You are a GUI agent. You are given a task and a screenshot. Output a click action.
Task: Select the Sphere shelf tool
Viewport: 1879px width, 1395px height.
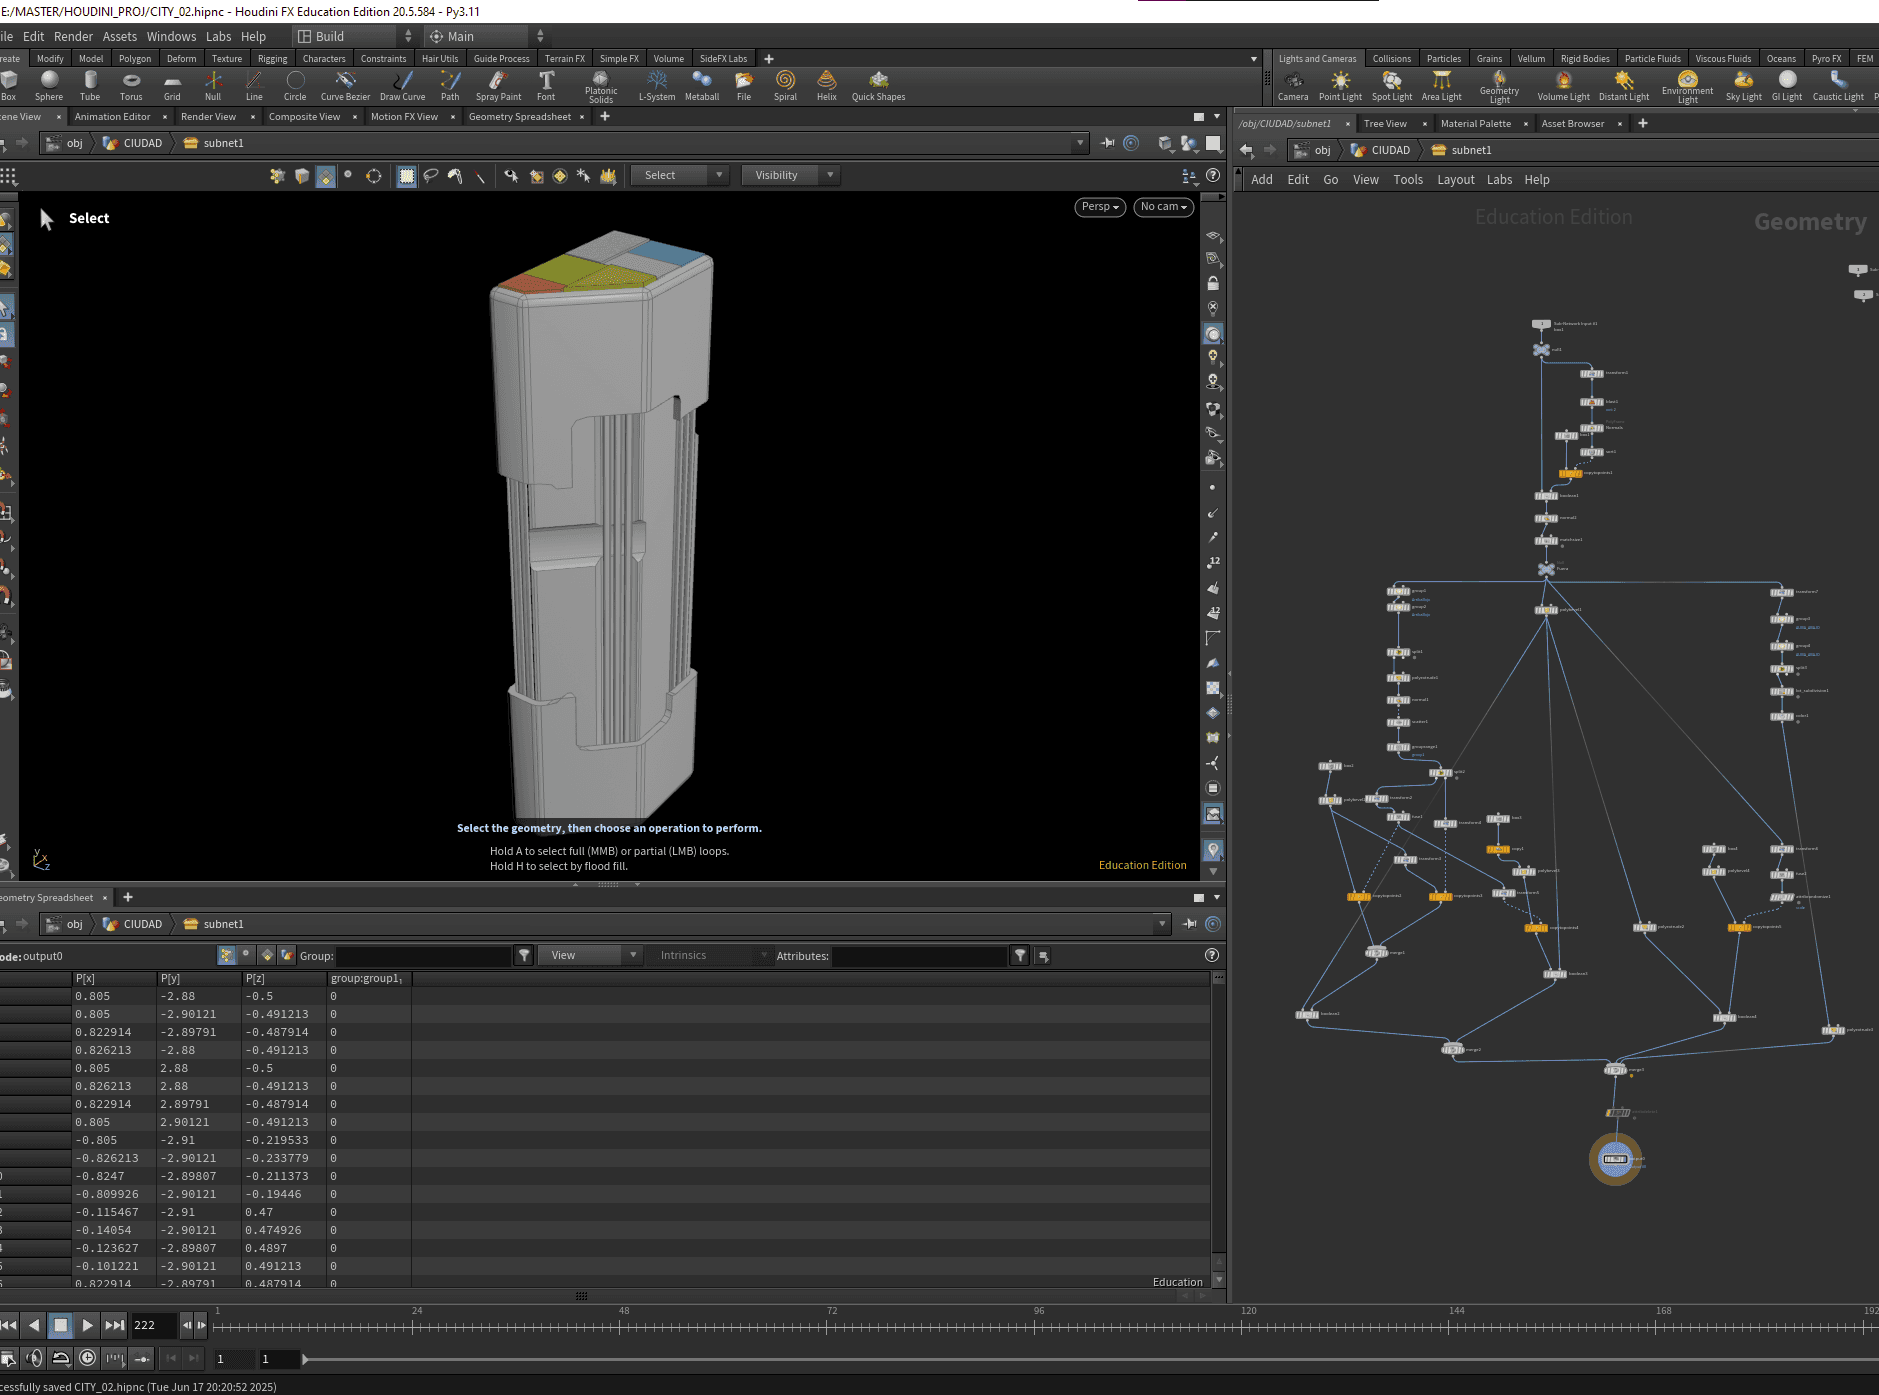(49, 85)
